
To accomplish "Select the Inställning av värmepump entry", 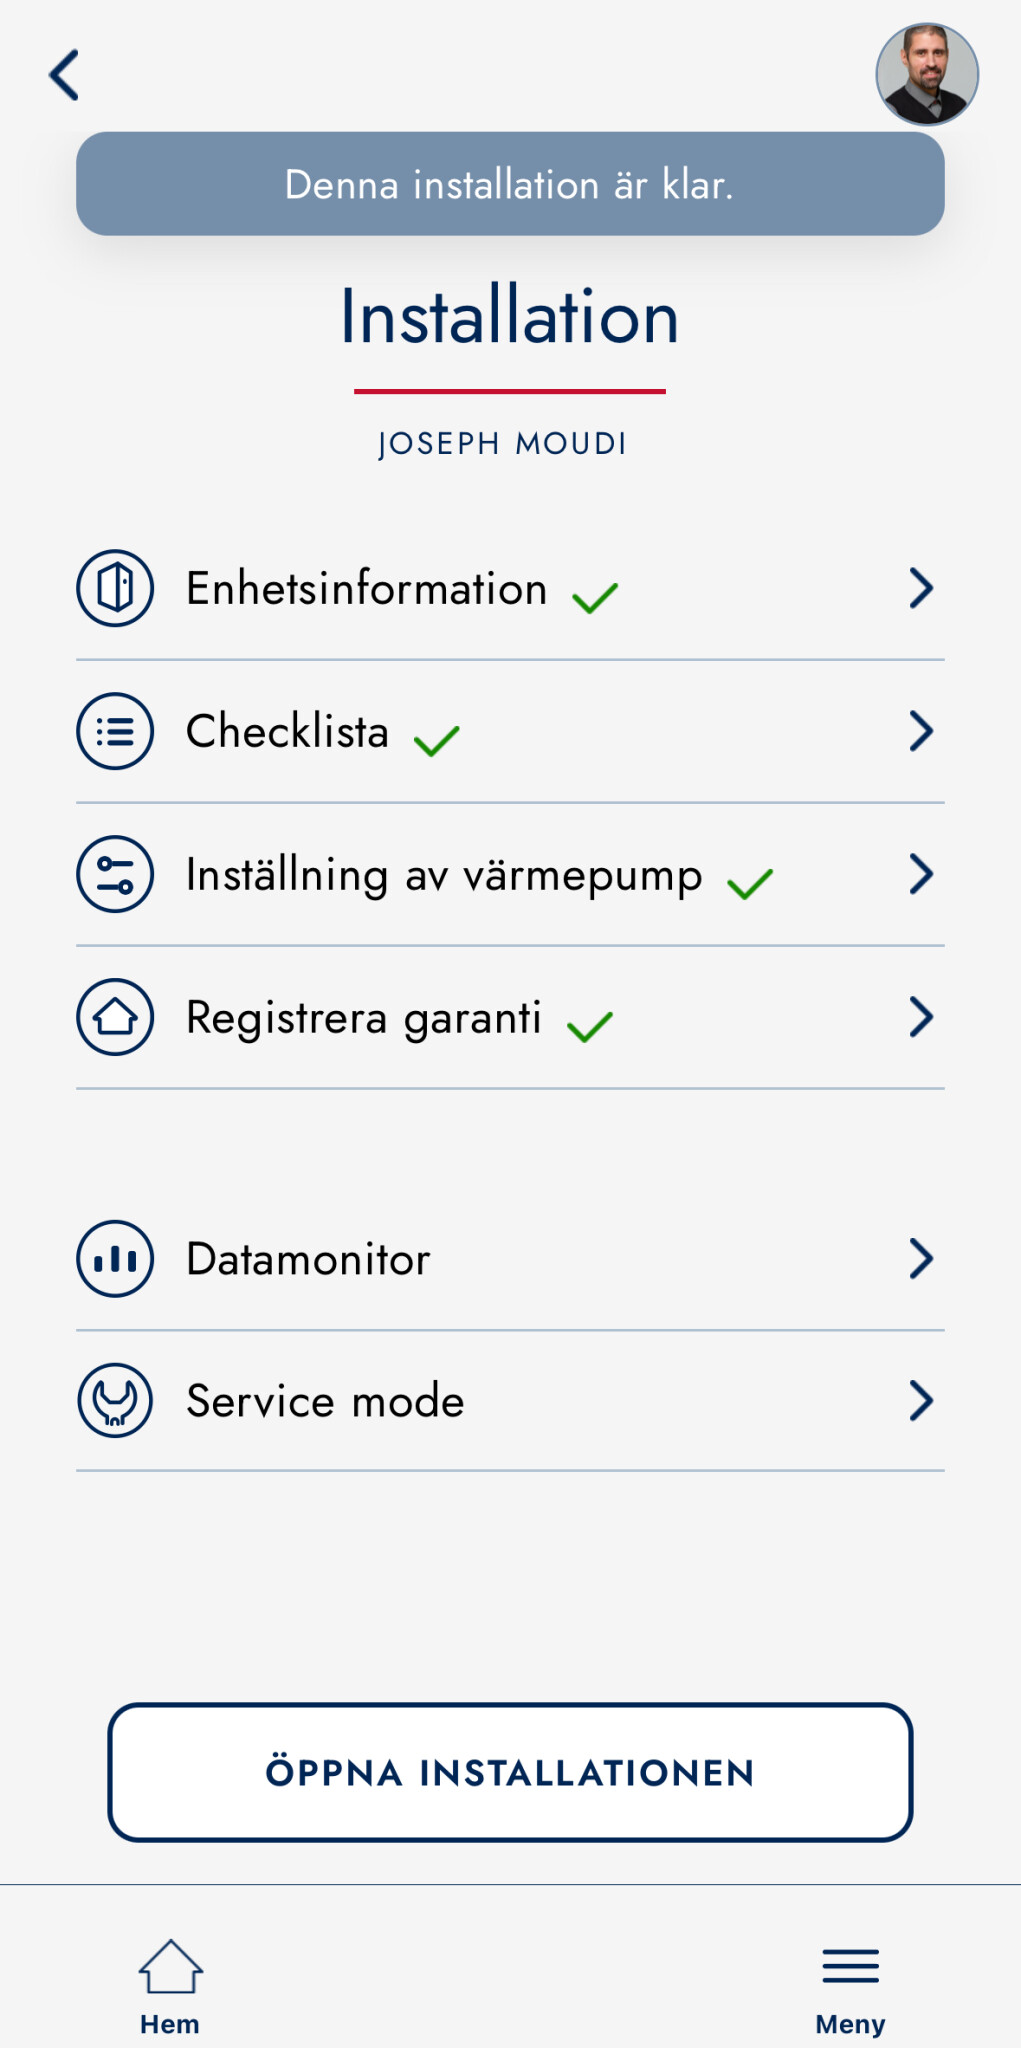I will click(x=444, y=875).
